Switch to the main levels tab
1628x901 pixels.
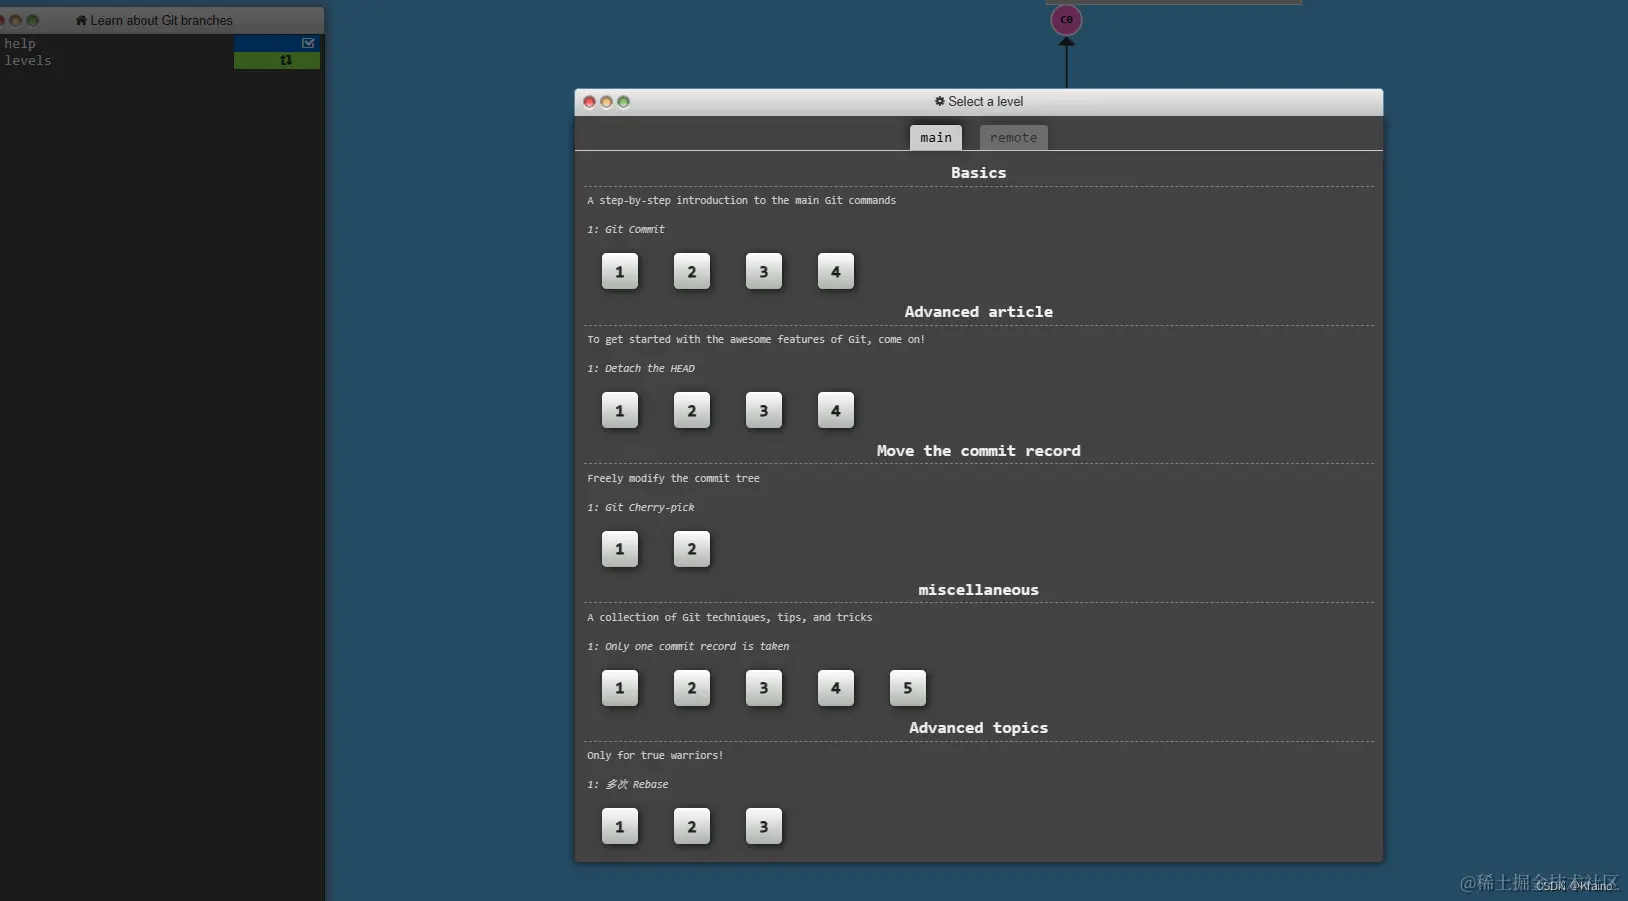(x=936, y=138)
